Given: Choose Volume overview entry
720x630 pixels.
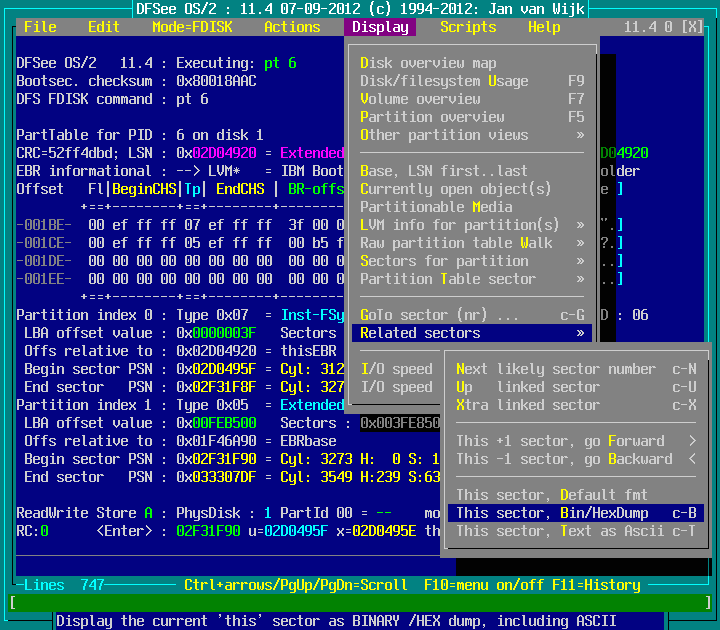Looking at the screenshot, I should [472, 99].
